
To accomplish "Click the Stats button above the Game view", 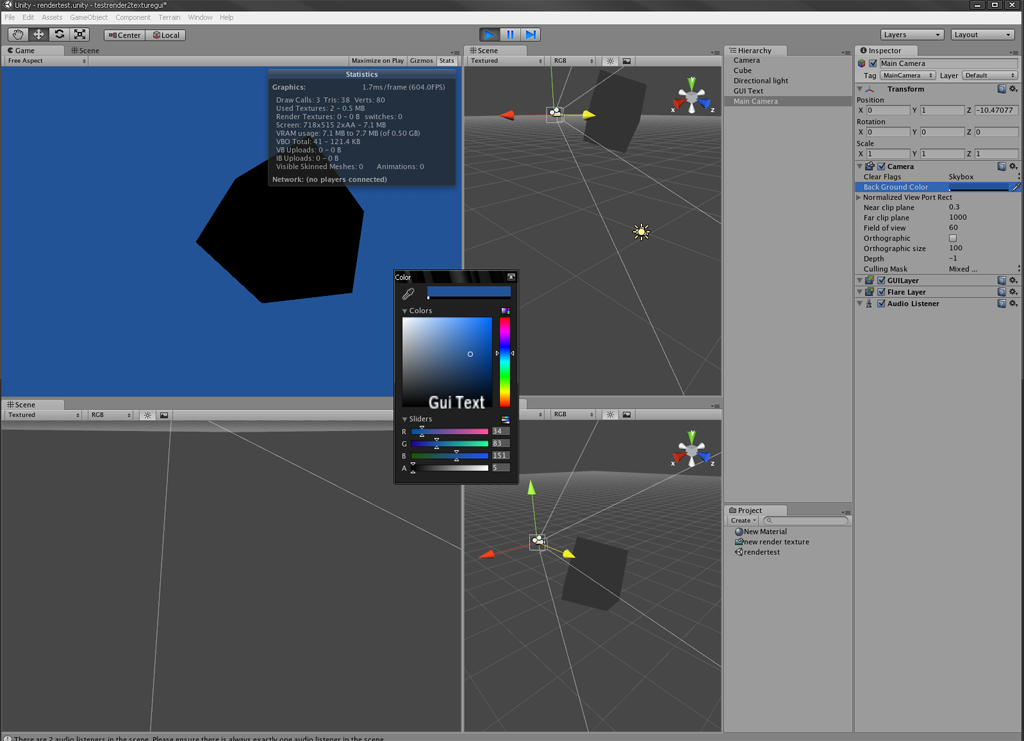I will (446, 60).
